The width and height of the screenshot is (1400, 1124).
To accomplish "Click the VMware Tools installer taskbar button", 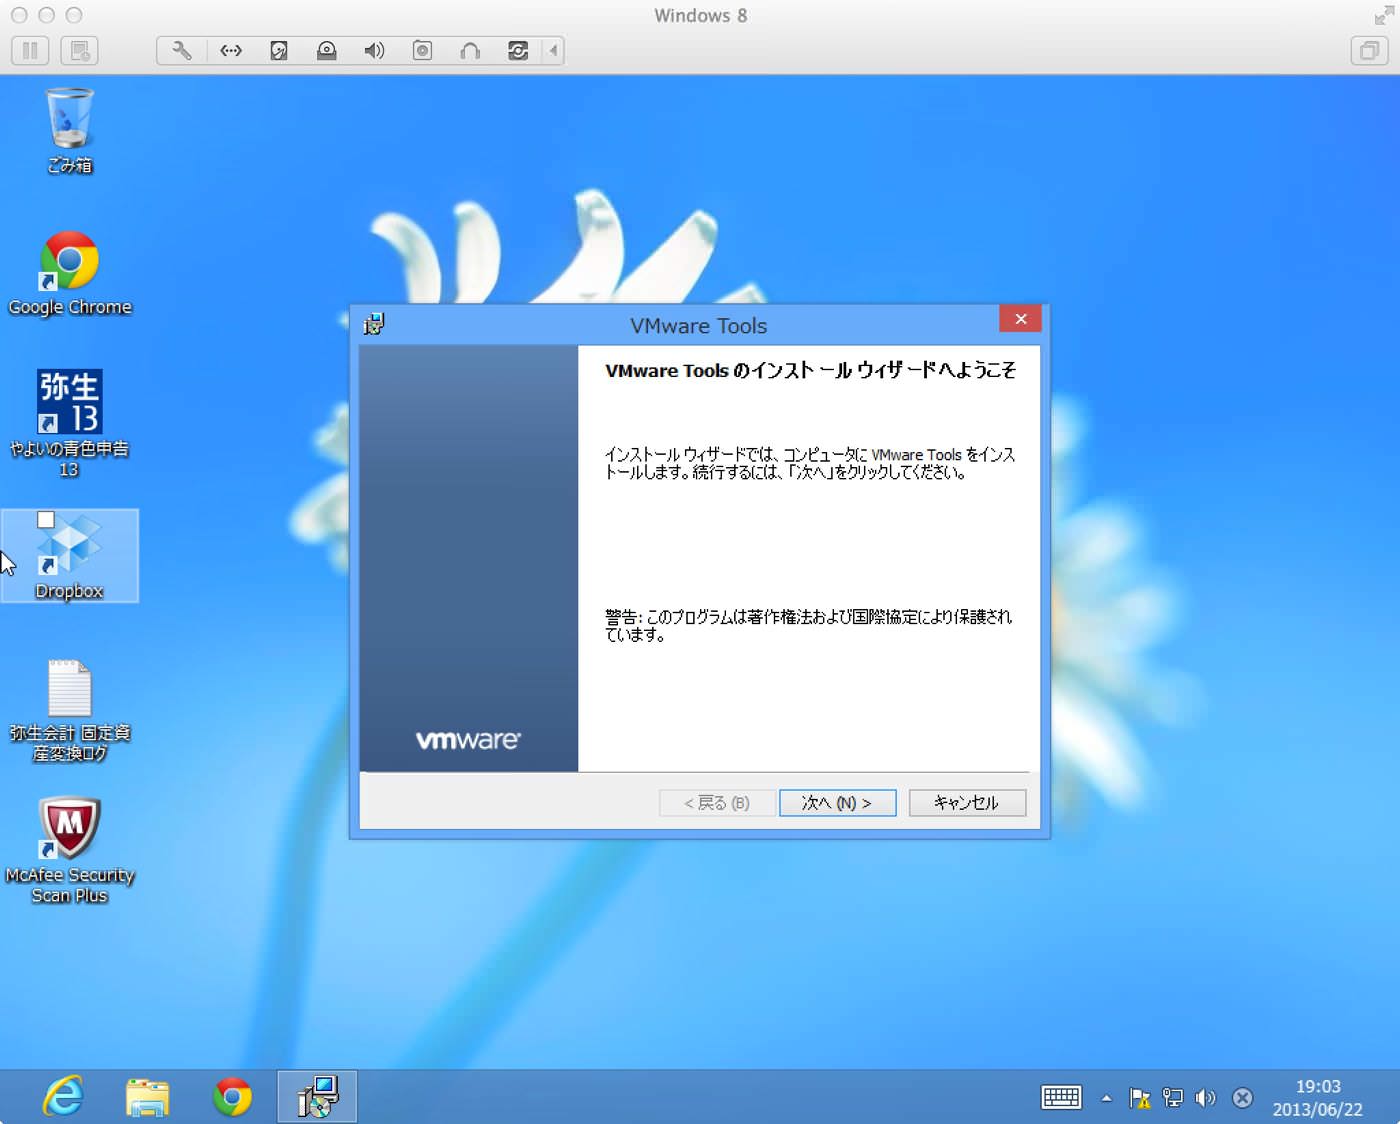I will click(x=317, y=1097).
